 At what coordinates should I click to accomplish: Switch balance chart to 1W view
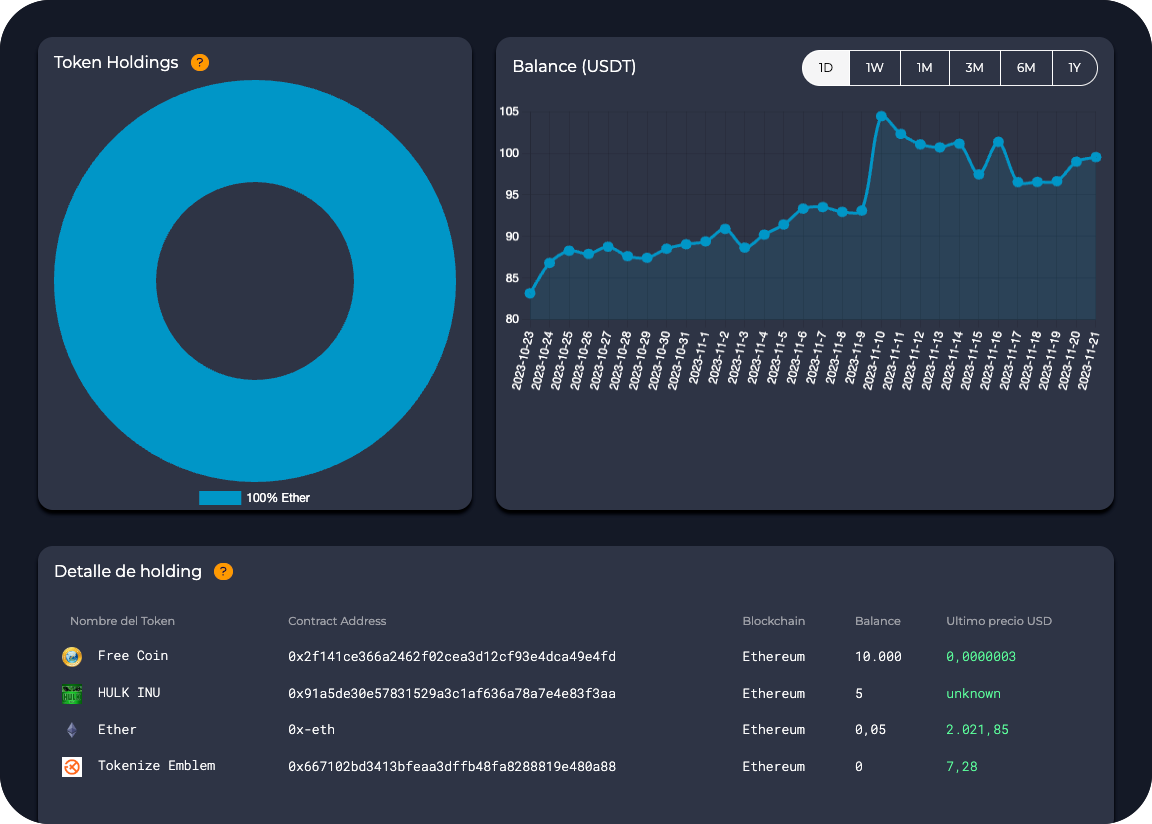click(x=874, y=67)
